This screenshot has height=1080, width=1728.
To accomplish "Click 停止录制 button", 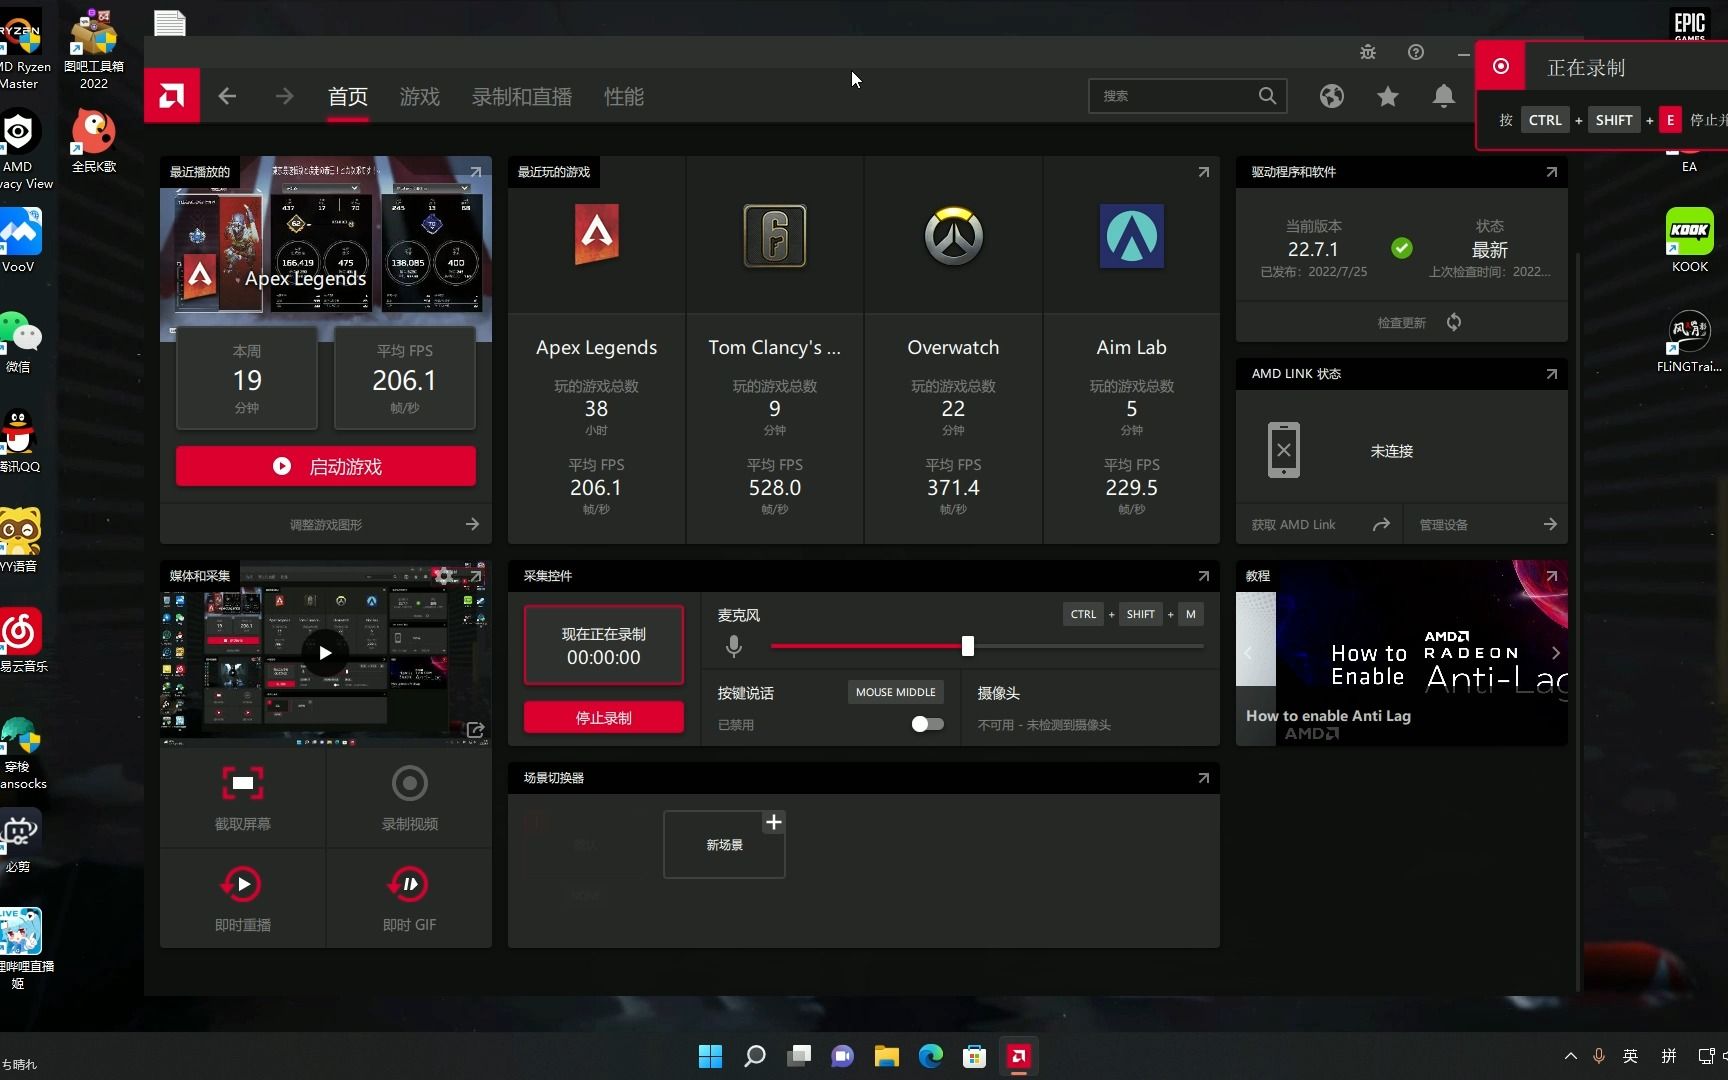I will (x=604, y=718).
